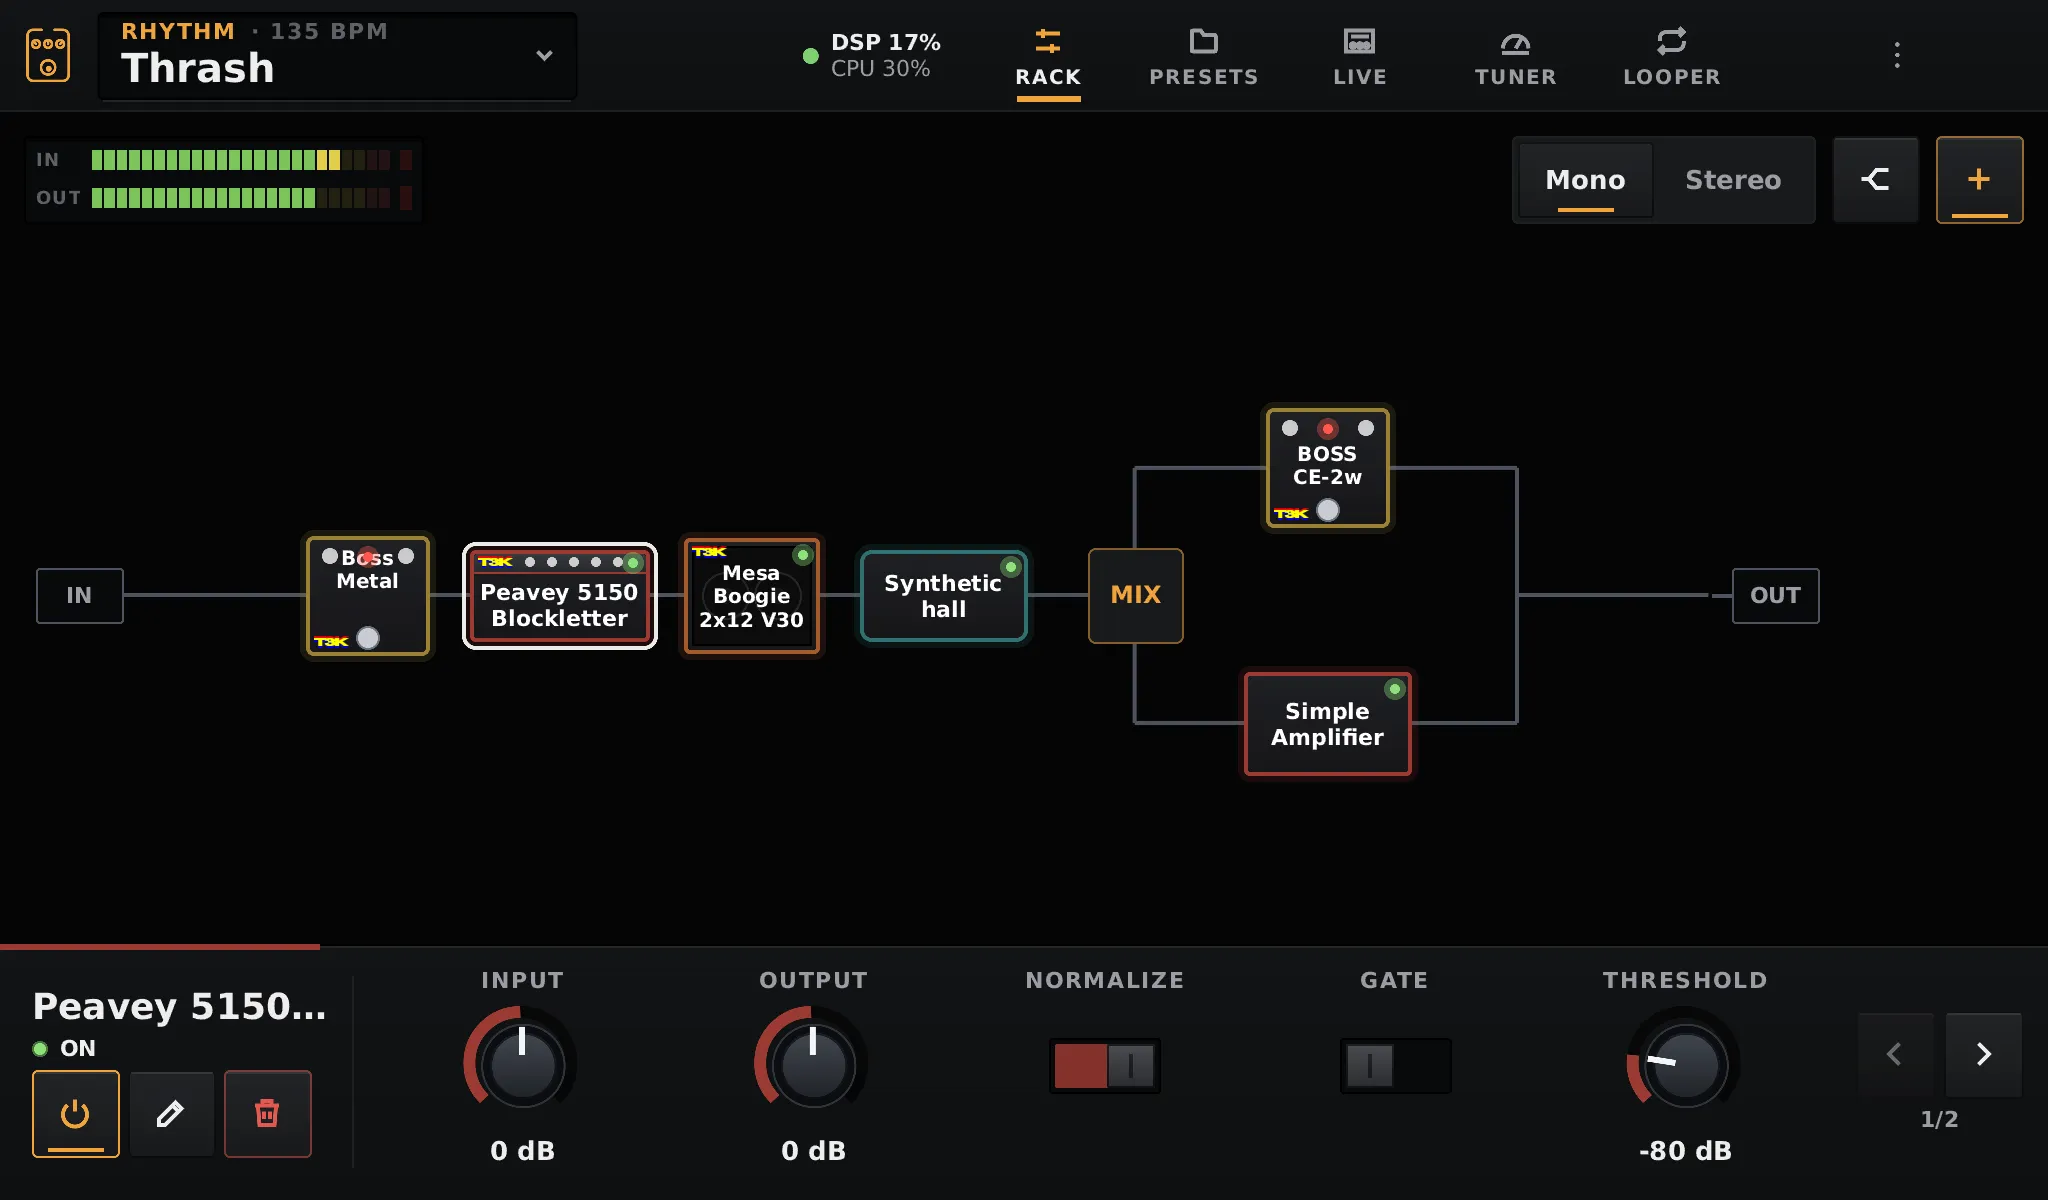The height and width of the screenshot is (1200, 2048).
Task: Click the OUTPUT gain knob
Action: 813,1063
